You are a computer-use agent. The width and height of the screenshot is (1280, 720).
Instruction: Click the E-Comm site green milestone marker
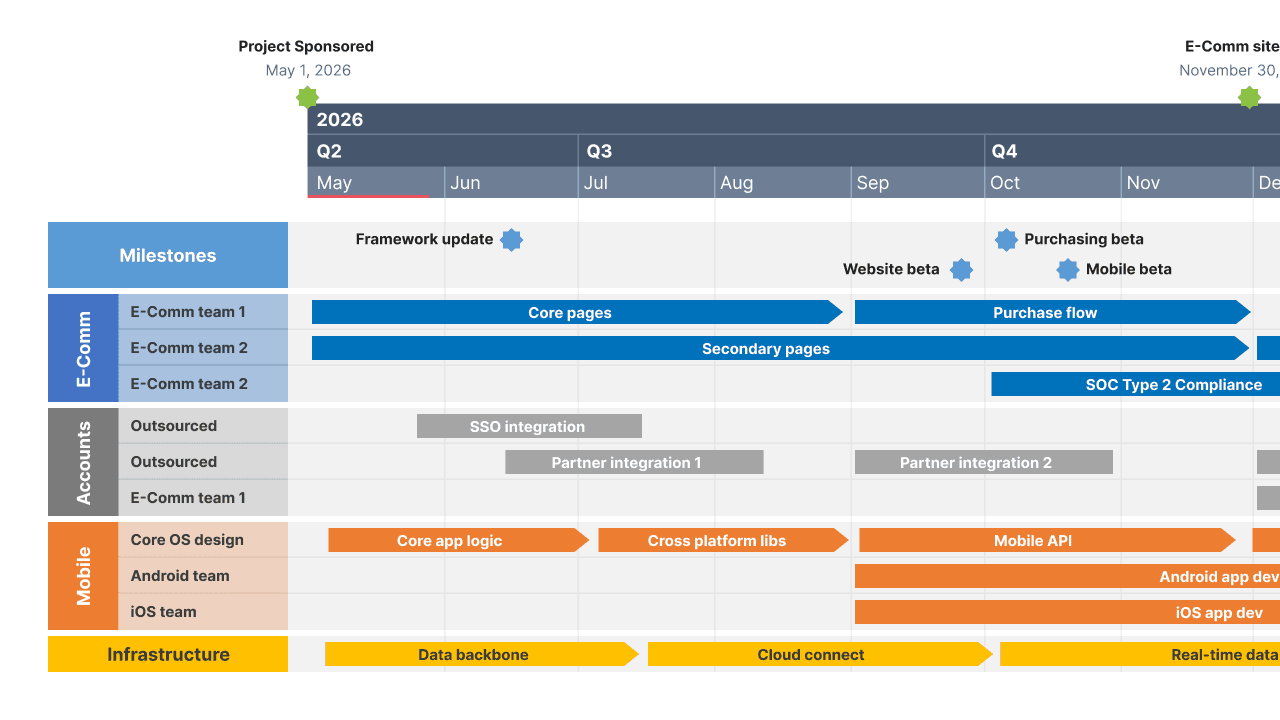point(1249,97)
